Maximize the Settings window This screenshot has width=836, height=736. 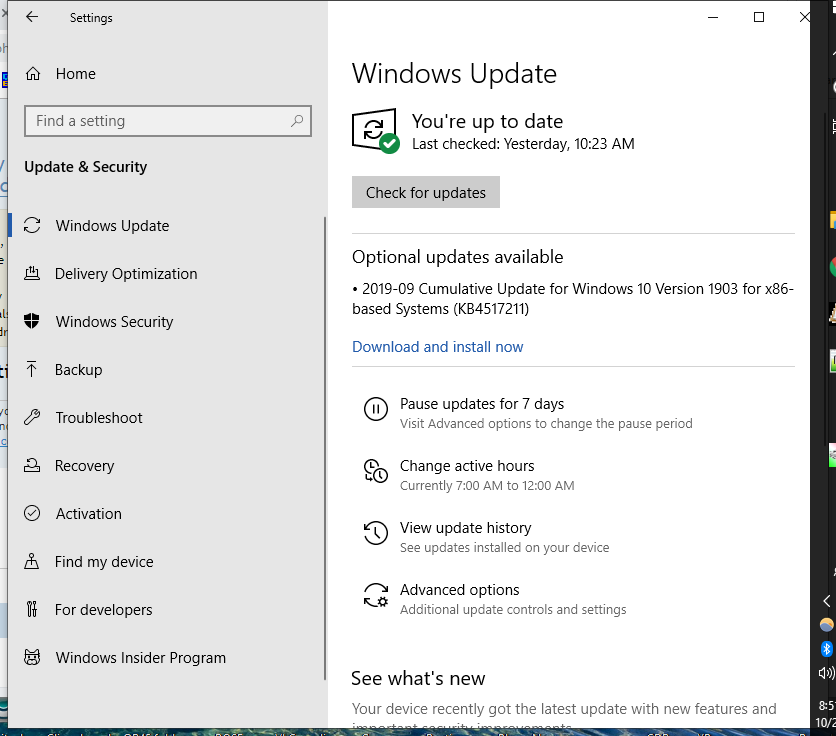(x=759, y=17)
